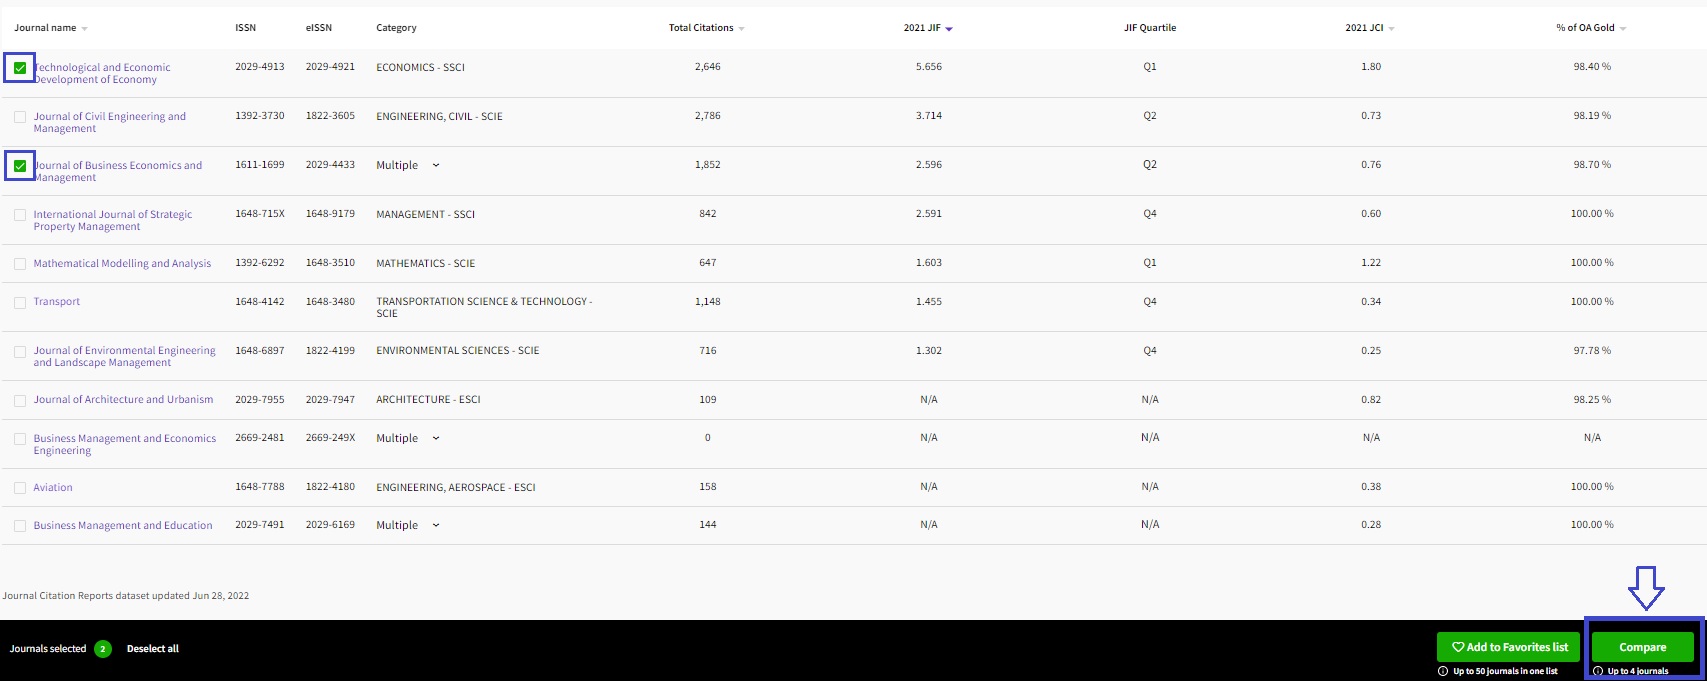This screenshot has width=1707, height=681.
Task: Click the % of OA Gold sort arrow
Action: (x=1623, y=29)
